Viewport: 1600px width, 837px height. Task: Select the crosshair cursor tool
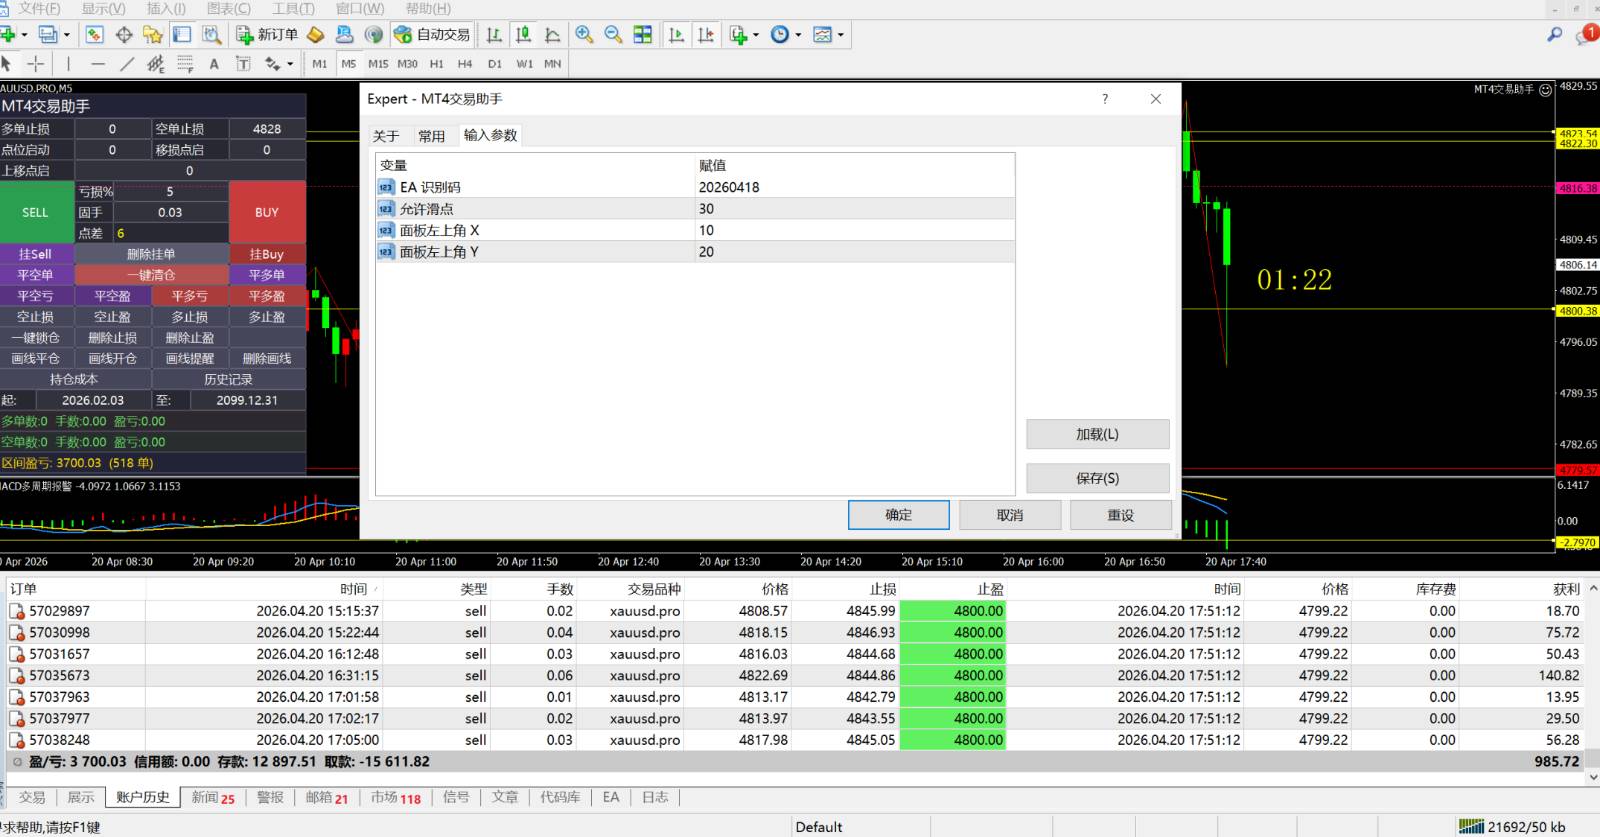pyautogui.click(x=36, y=64)
